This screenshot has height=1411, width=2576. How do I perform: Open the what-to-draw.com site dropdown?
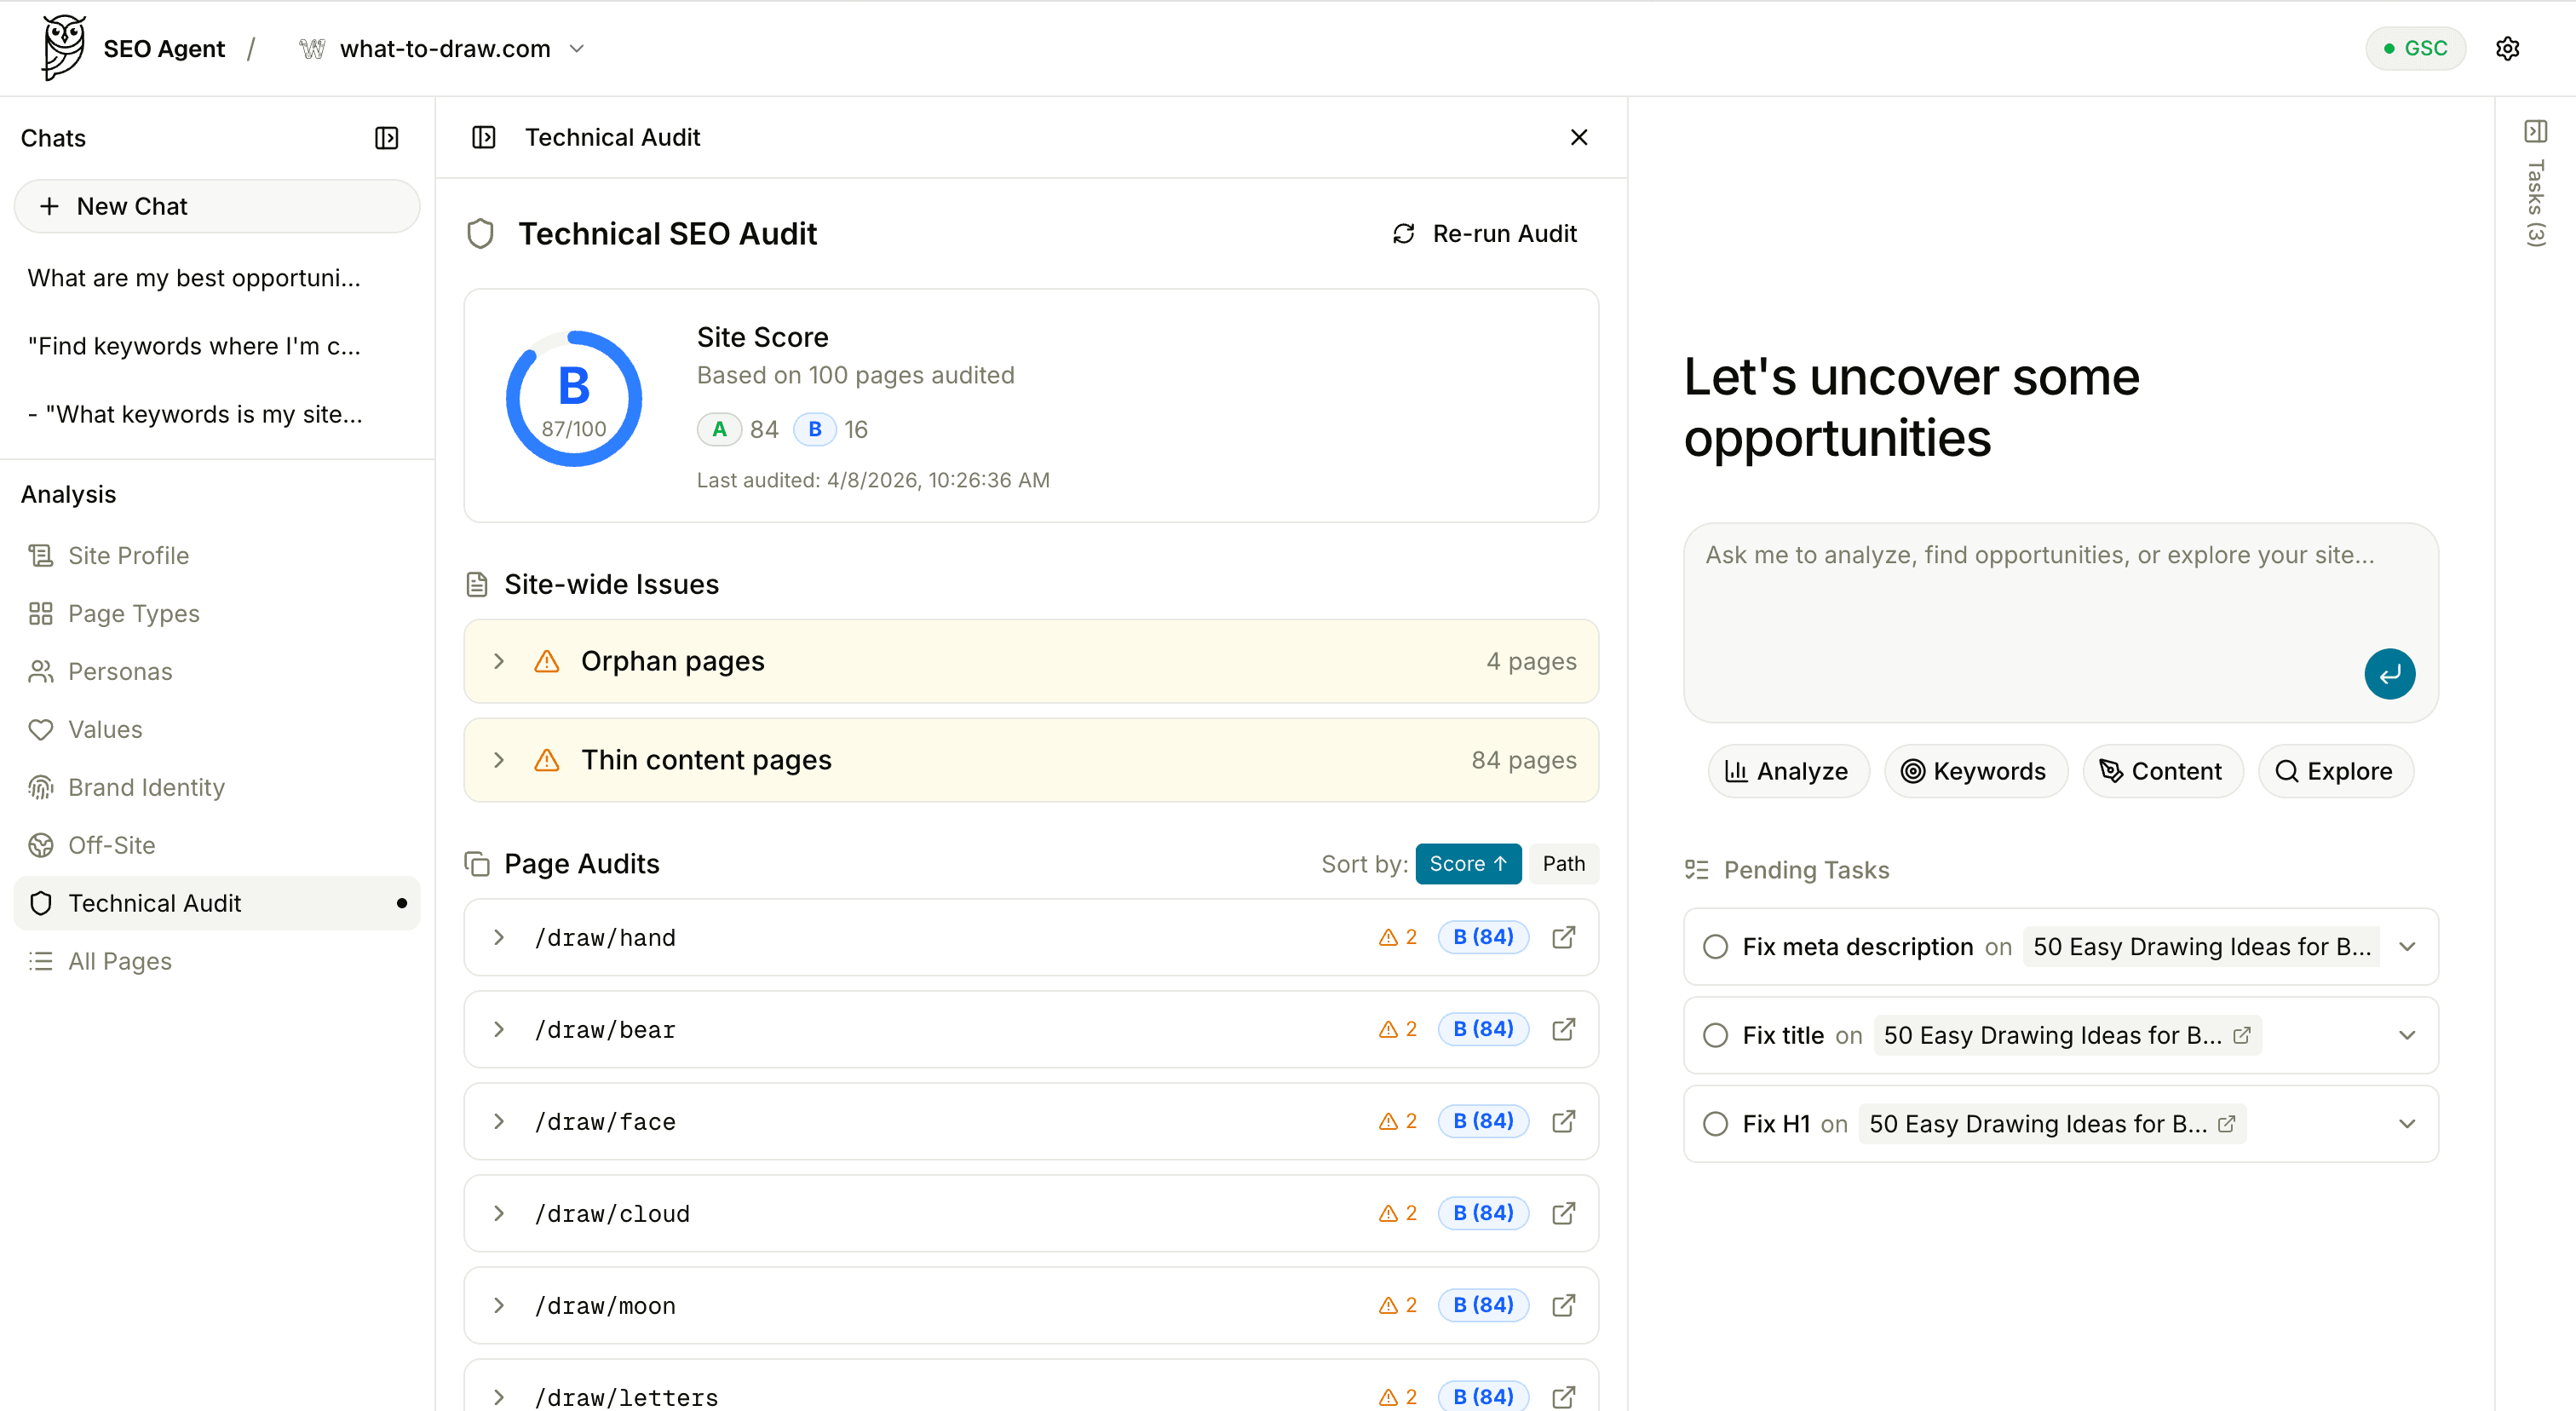[x=441, y=48]
